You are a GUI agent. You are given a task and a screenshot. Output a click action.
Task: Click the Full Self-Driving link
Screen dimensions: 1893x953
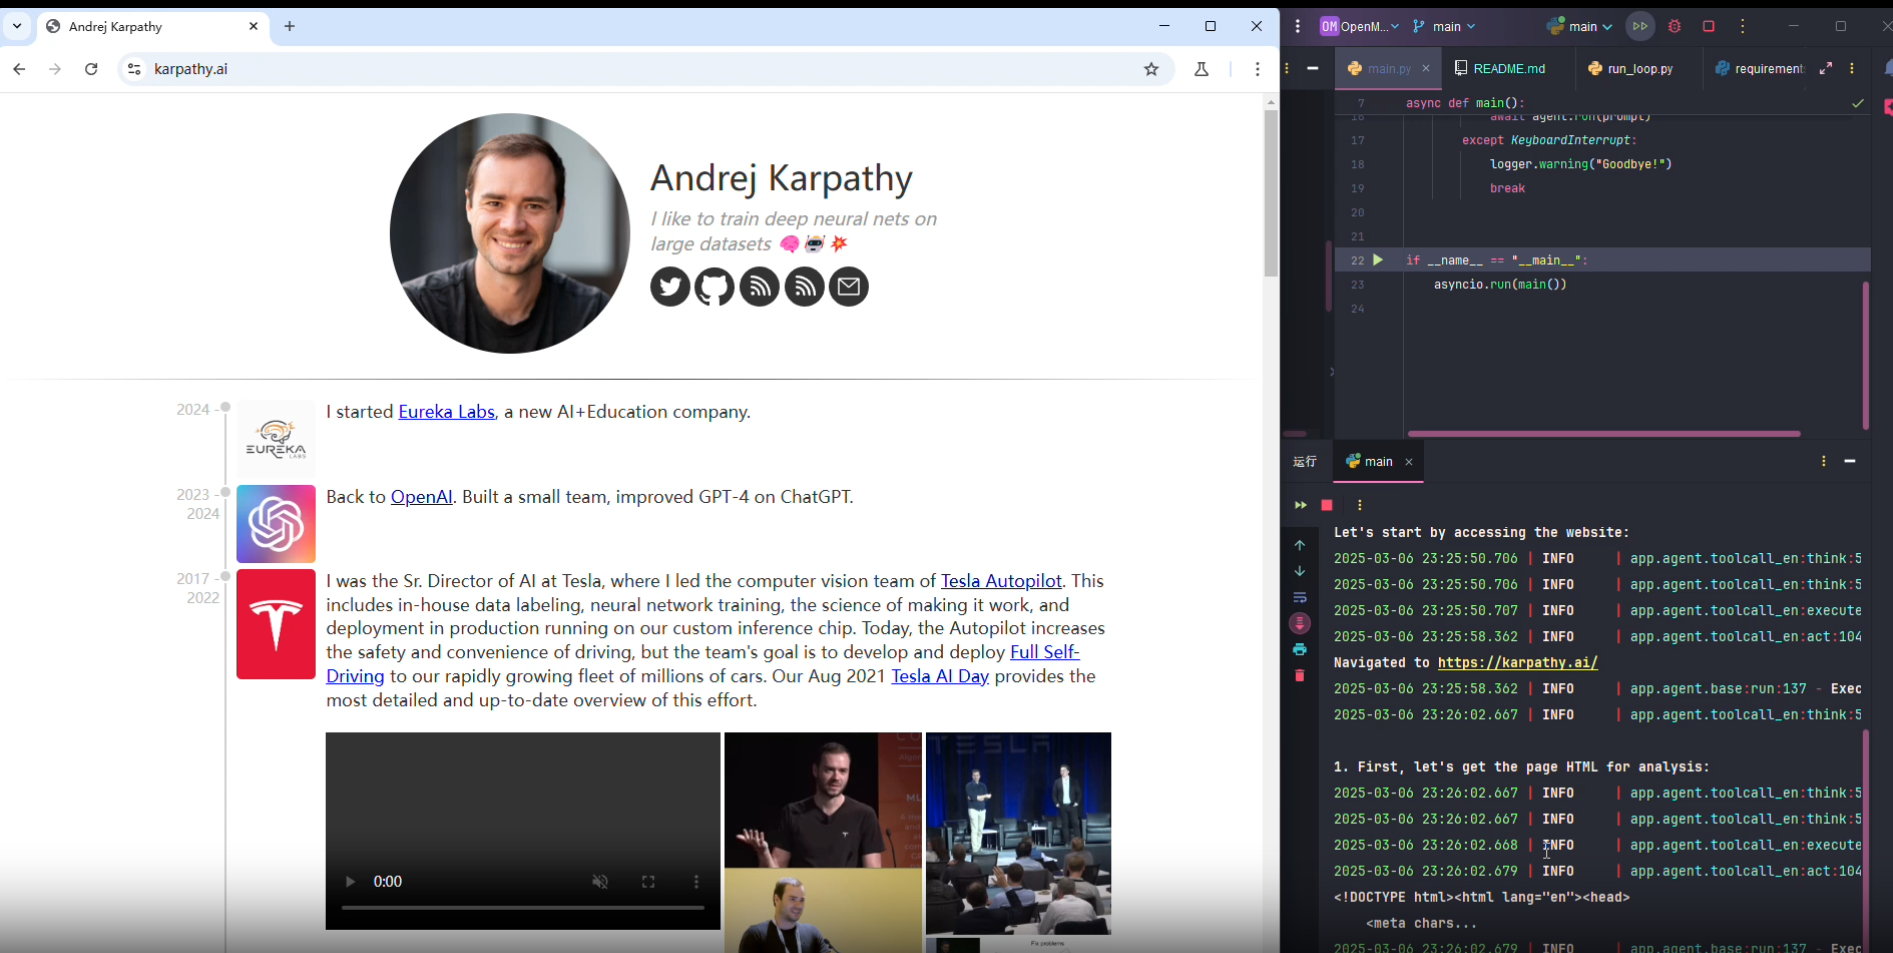1044,653
